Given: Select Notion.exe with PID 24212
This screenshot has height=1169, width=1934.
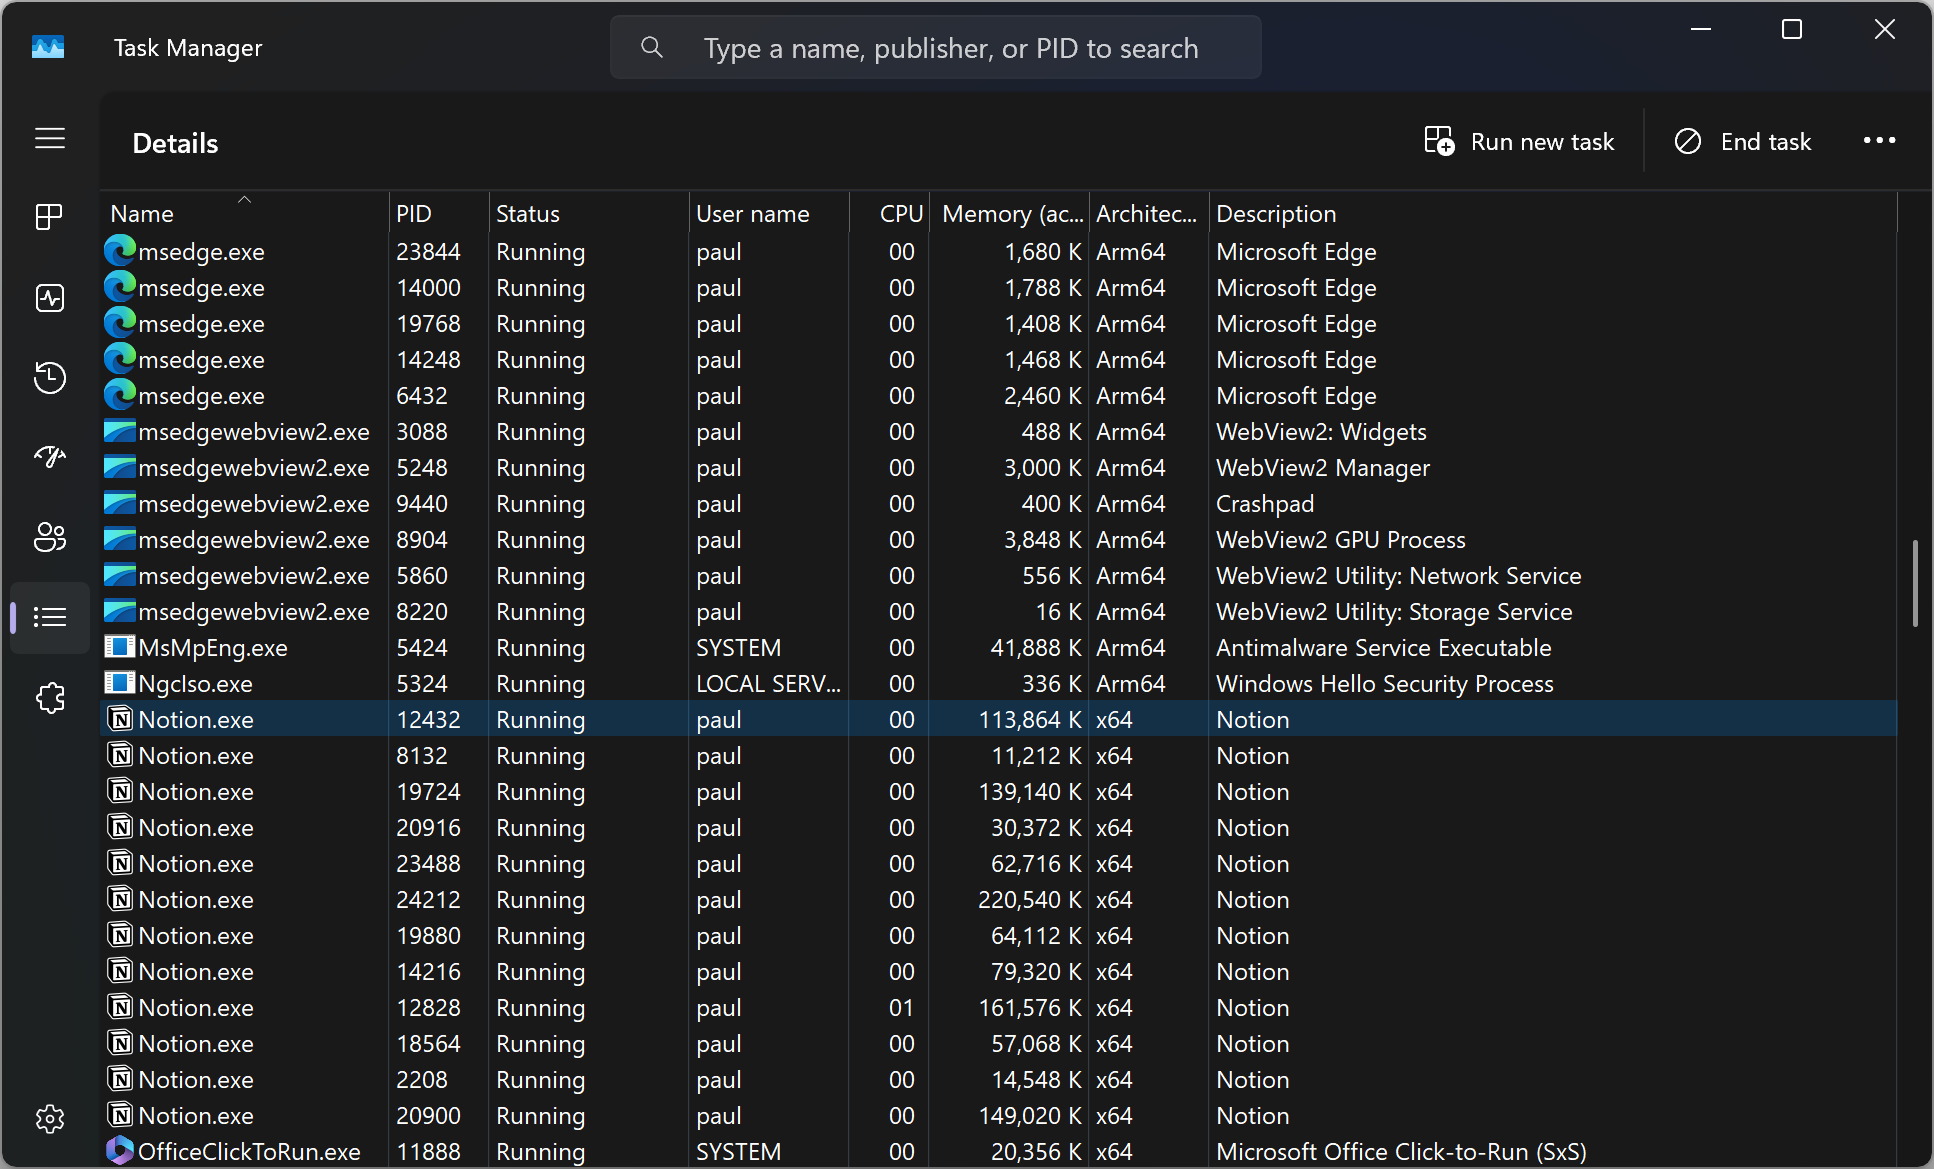Looking at the screenshot, I should pos(196,900).
